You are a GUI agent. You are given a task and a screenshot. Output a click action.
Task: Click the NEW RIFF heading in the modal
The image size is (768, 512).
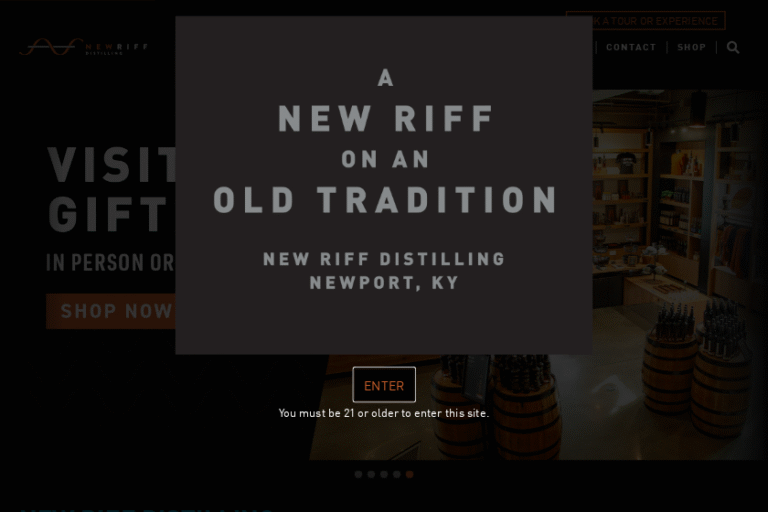tap(386, 119)
